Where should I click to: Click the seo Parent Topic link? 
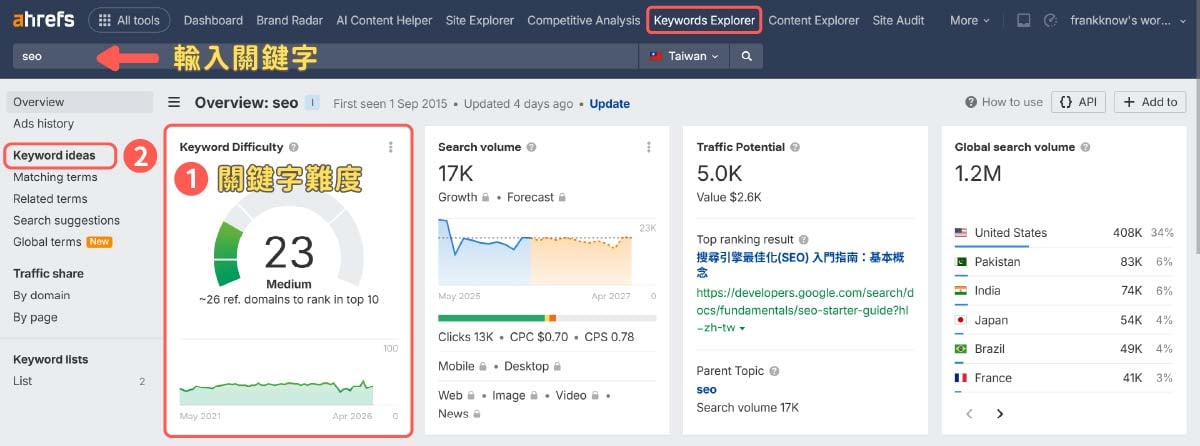coord(706,390)
